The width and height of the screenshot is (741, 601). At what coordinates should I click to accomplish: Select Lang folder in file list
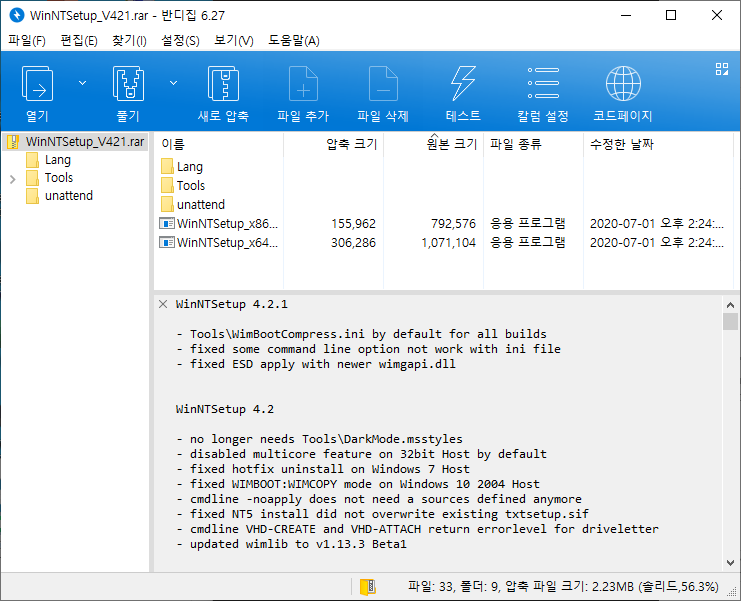[190, 167]
